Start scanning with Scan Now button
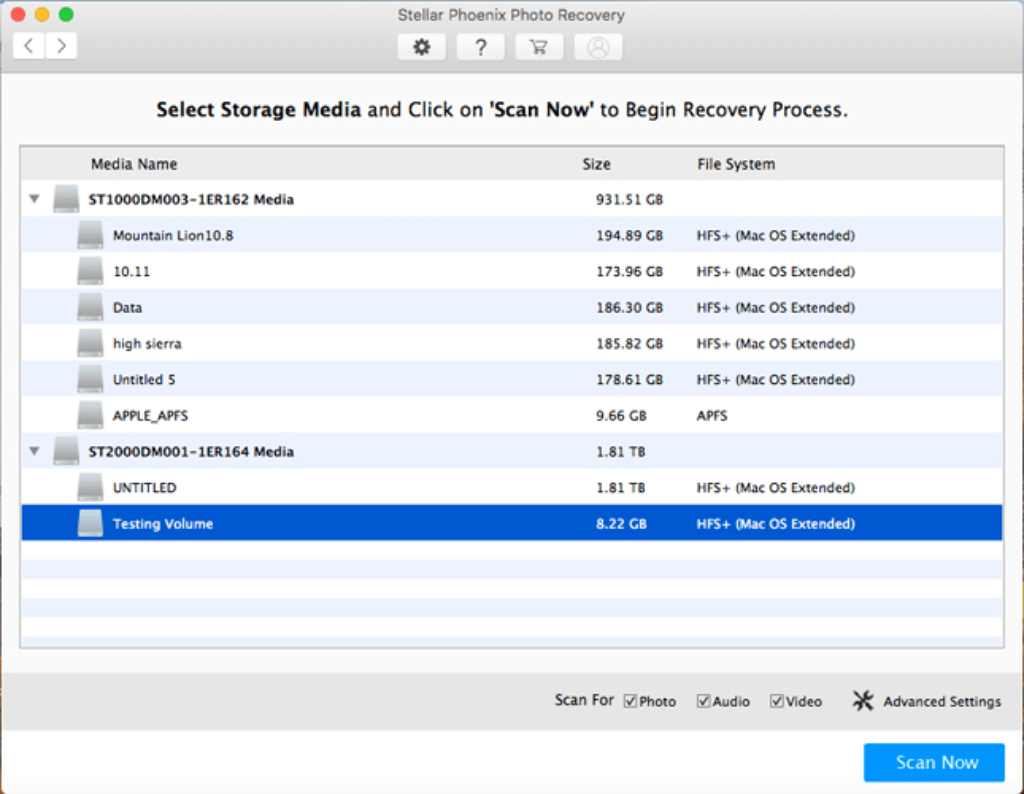The height and width of the screenshot is (794, 1024). (x=934, y=762)
